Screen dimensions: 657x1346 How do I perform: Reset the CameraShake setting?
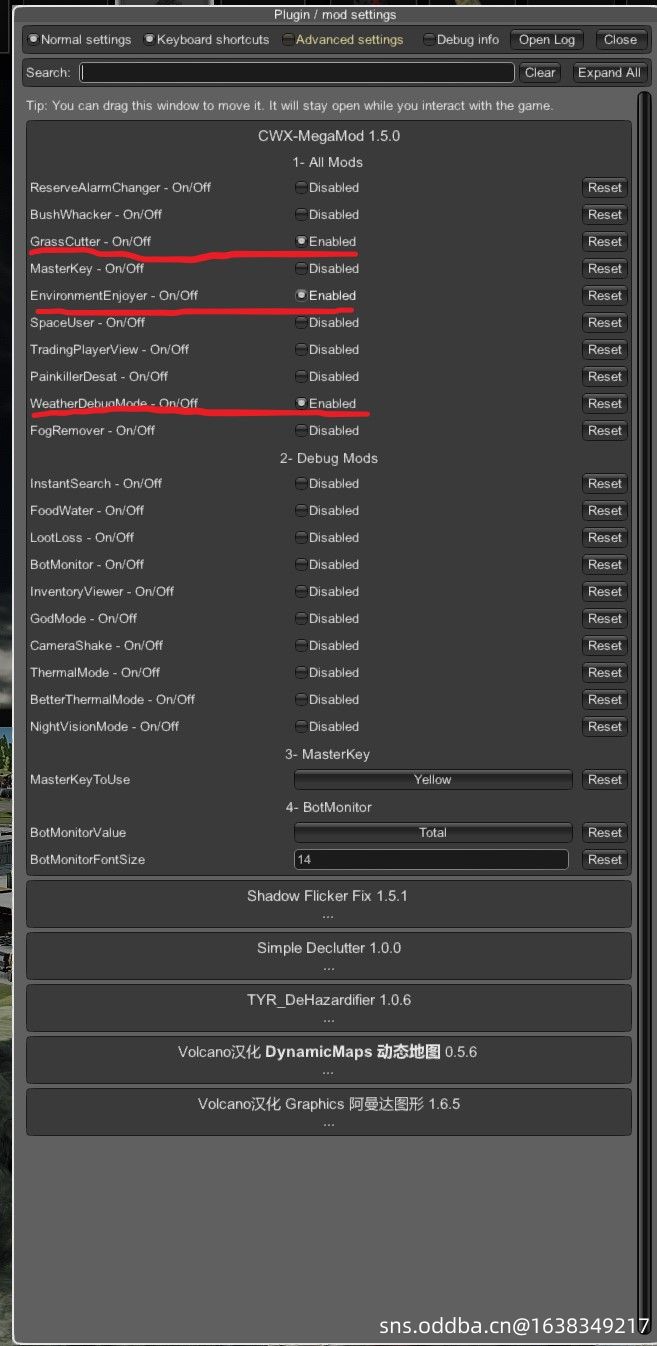click(x=605, y=646)
